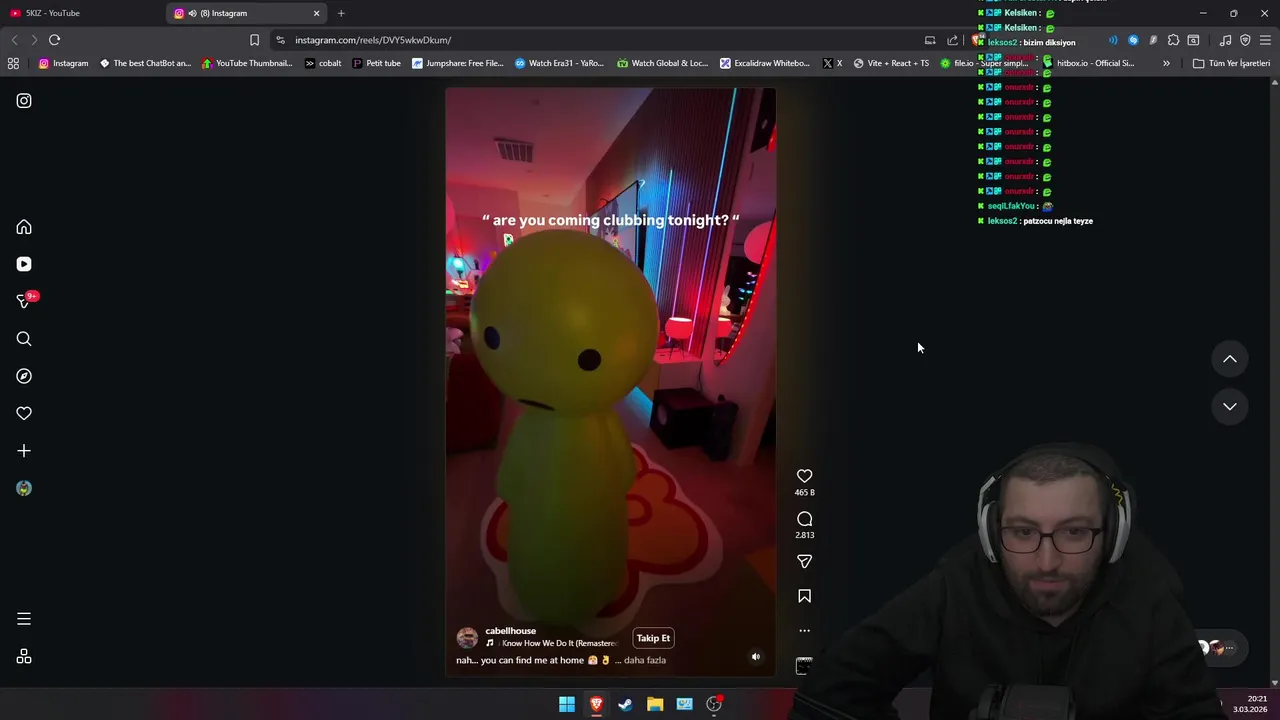Open Steam from the taskbar

[625, 704]
